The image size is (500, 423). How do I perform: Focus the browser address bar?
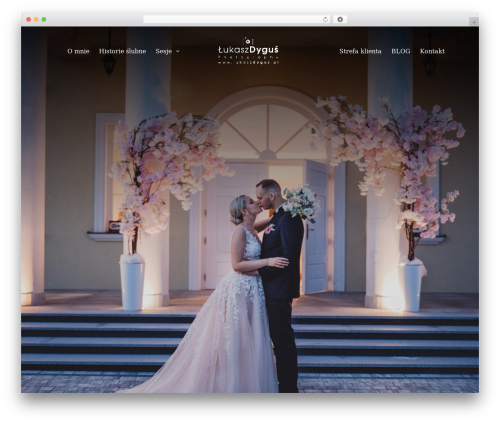(x=232, y=19)
